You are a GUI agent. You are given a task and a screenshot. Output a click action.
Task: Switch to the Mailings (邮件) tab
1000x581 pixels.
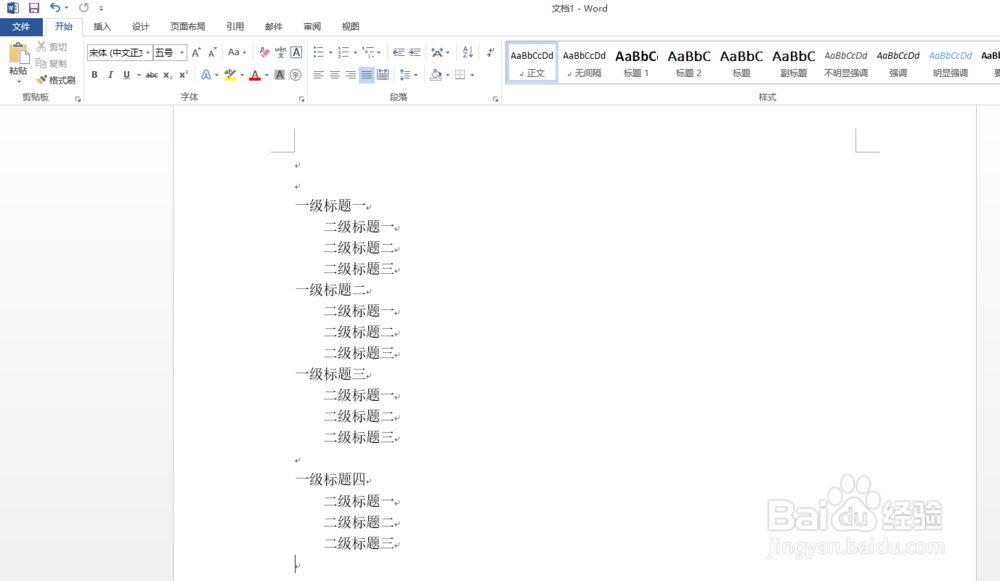274,27
